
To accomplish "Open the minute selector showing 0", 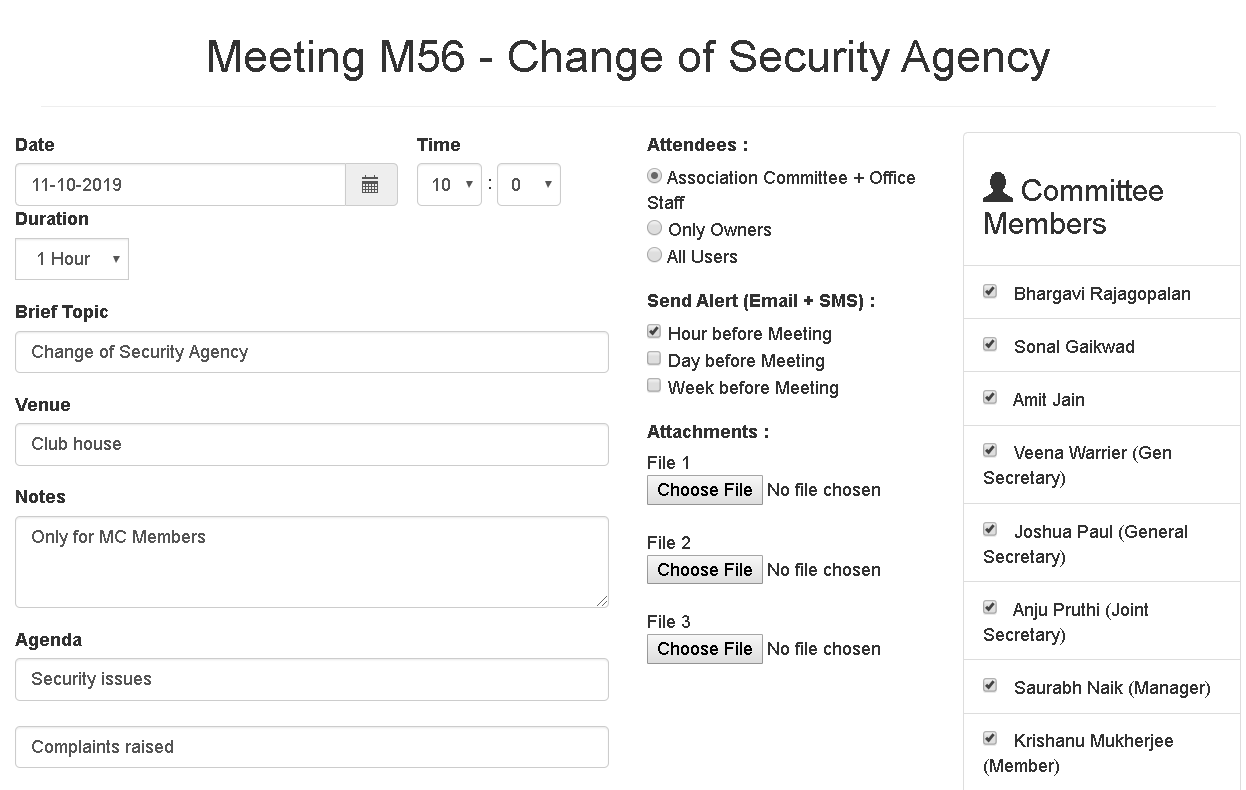I will (x=528, y=184).
